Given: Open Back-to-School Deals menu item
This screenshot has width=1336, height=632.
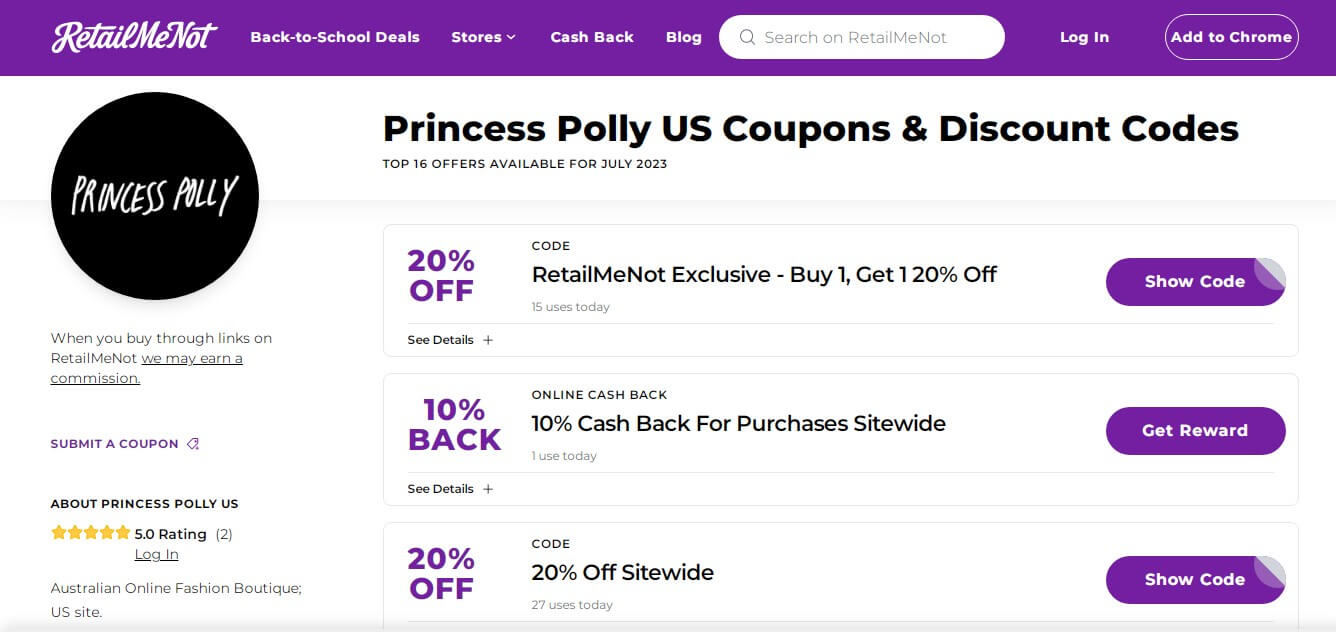Looking at the screenshot, I should click(335, 37).
